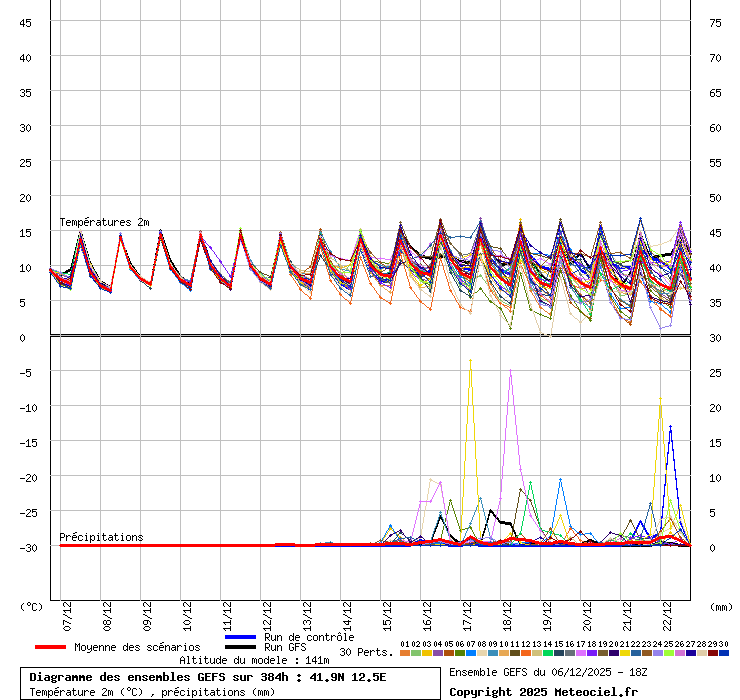Select the yellow perturbation 03 swatch

(426, 653)
